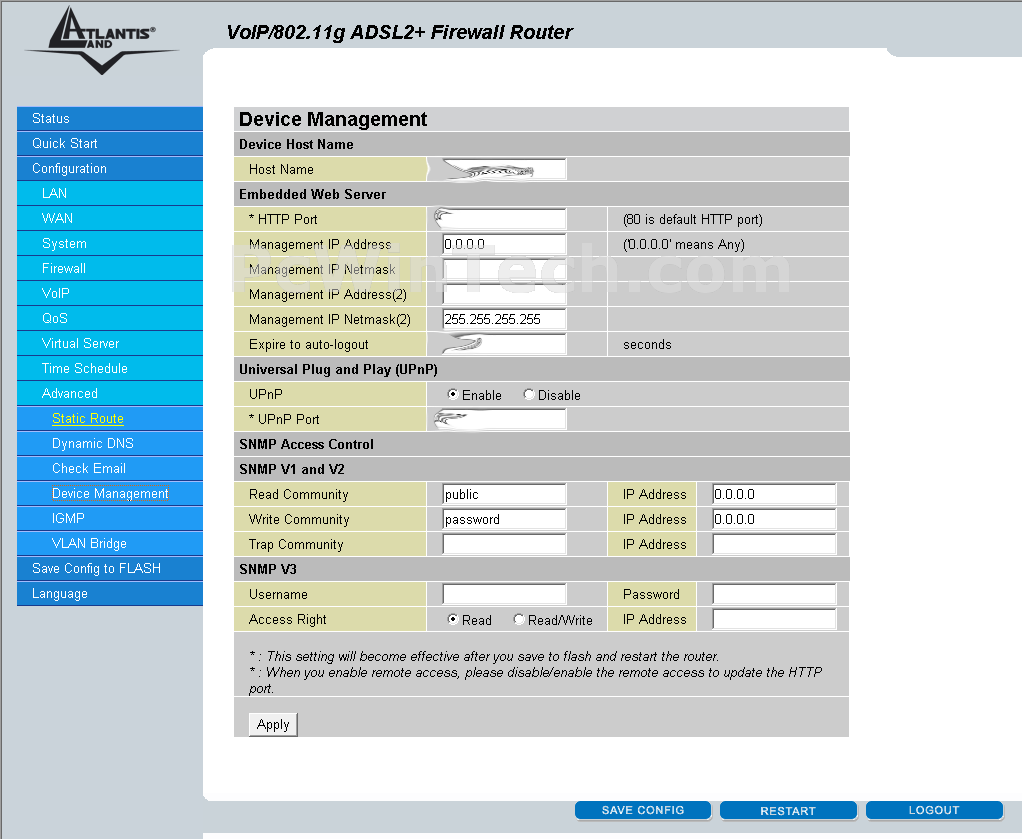Click the SAVE CONFIG button
Screen dimensions: 1022x839
(643, 810)
